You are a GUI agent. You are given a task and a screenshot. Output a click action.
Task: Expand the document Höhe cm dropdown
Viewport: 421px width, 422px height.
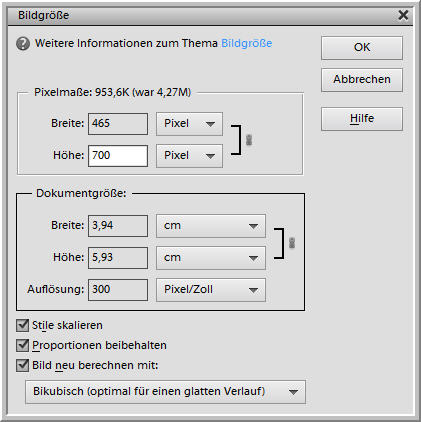click(x=211, y=258)
